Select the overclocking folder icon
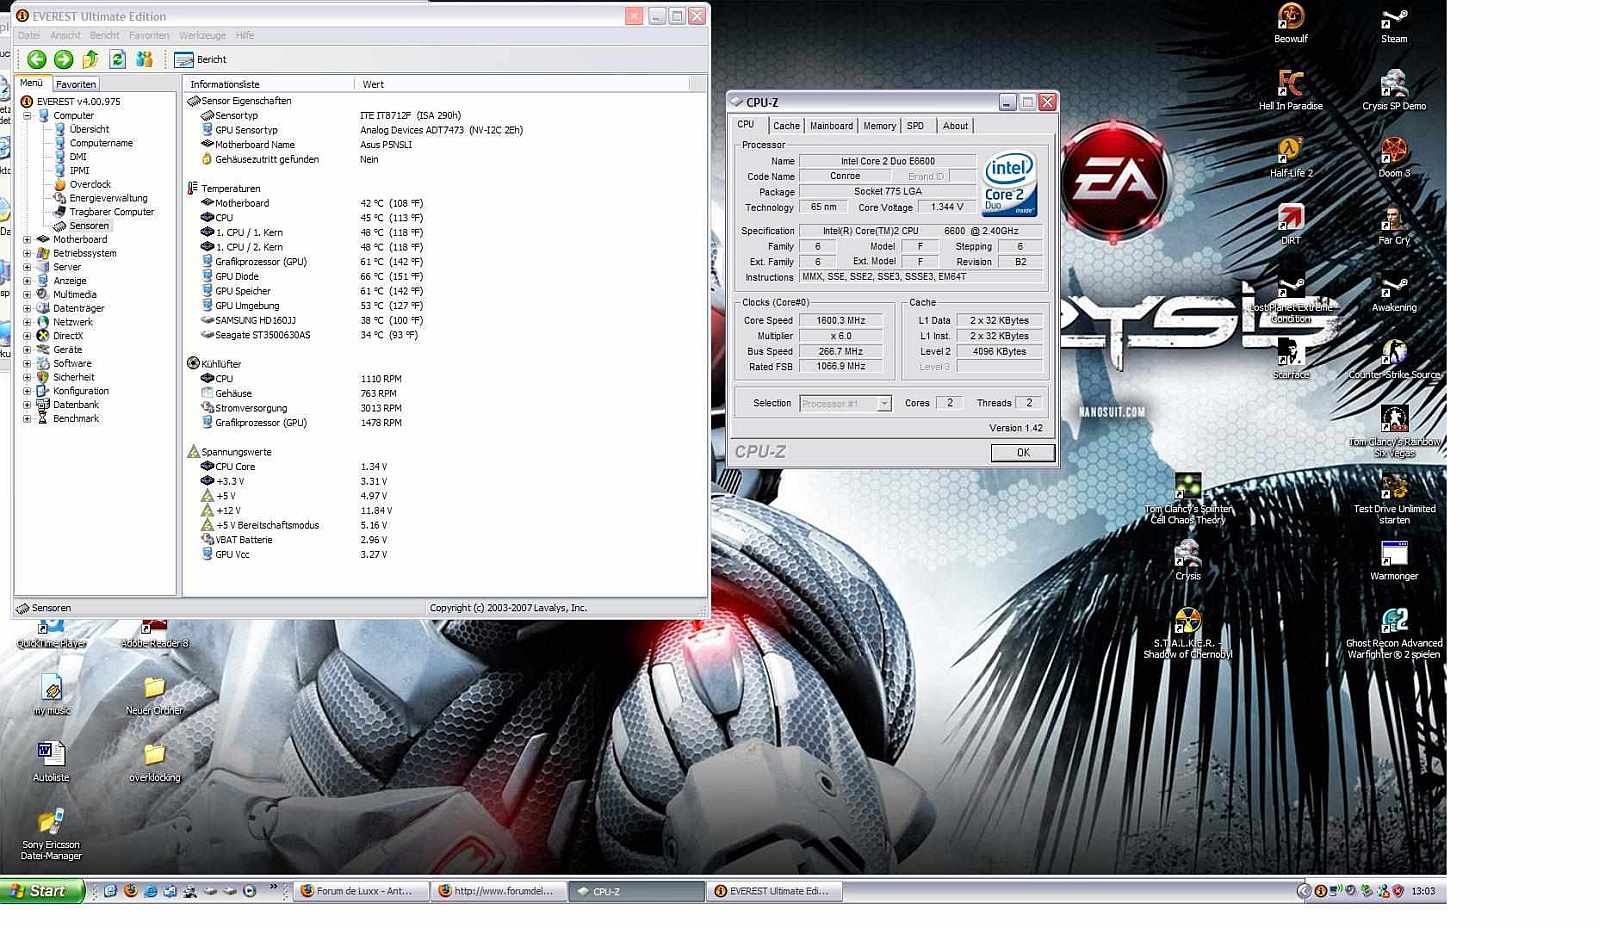The width and height of the screenshot is (1600, 928). (154, 762)
